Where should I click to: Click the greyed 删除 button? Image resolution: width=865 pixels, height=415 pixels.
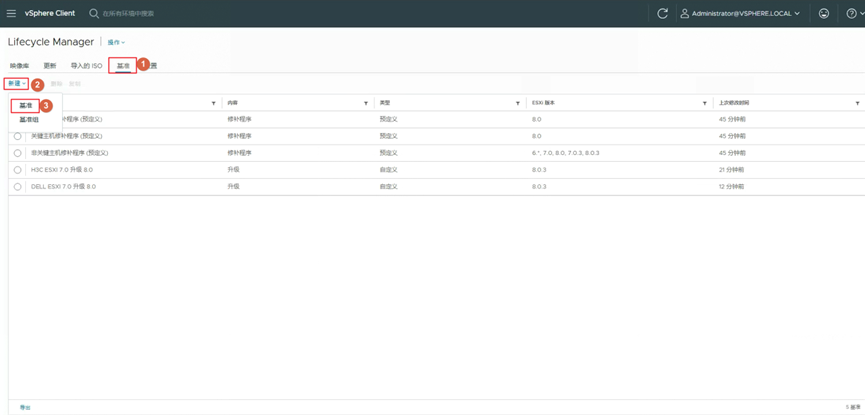point(56,84)
